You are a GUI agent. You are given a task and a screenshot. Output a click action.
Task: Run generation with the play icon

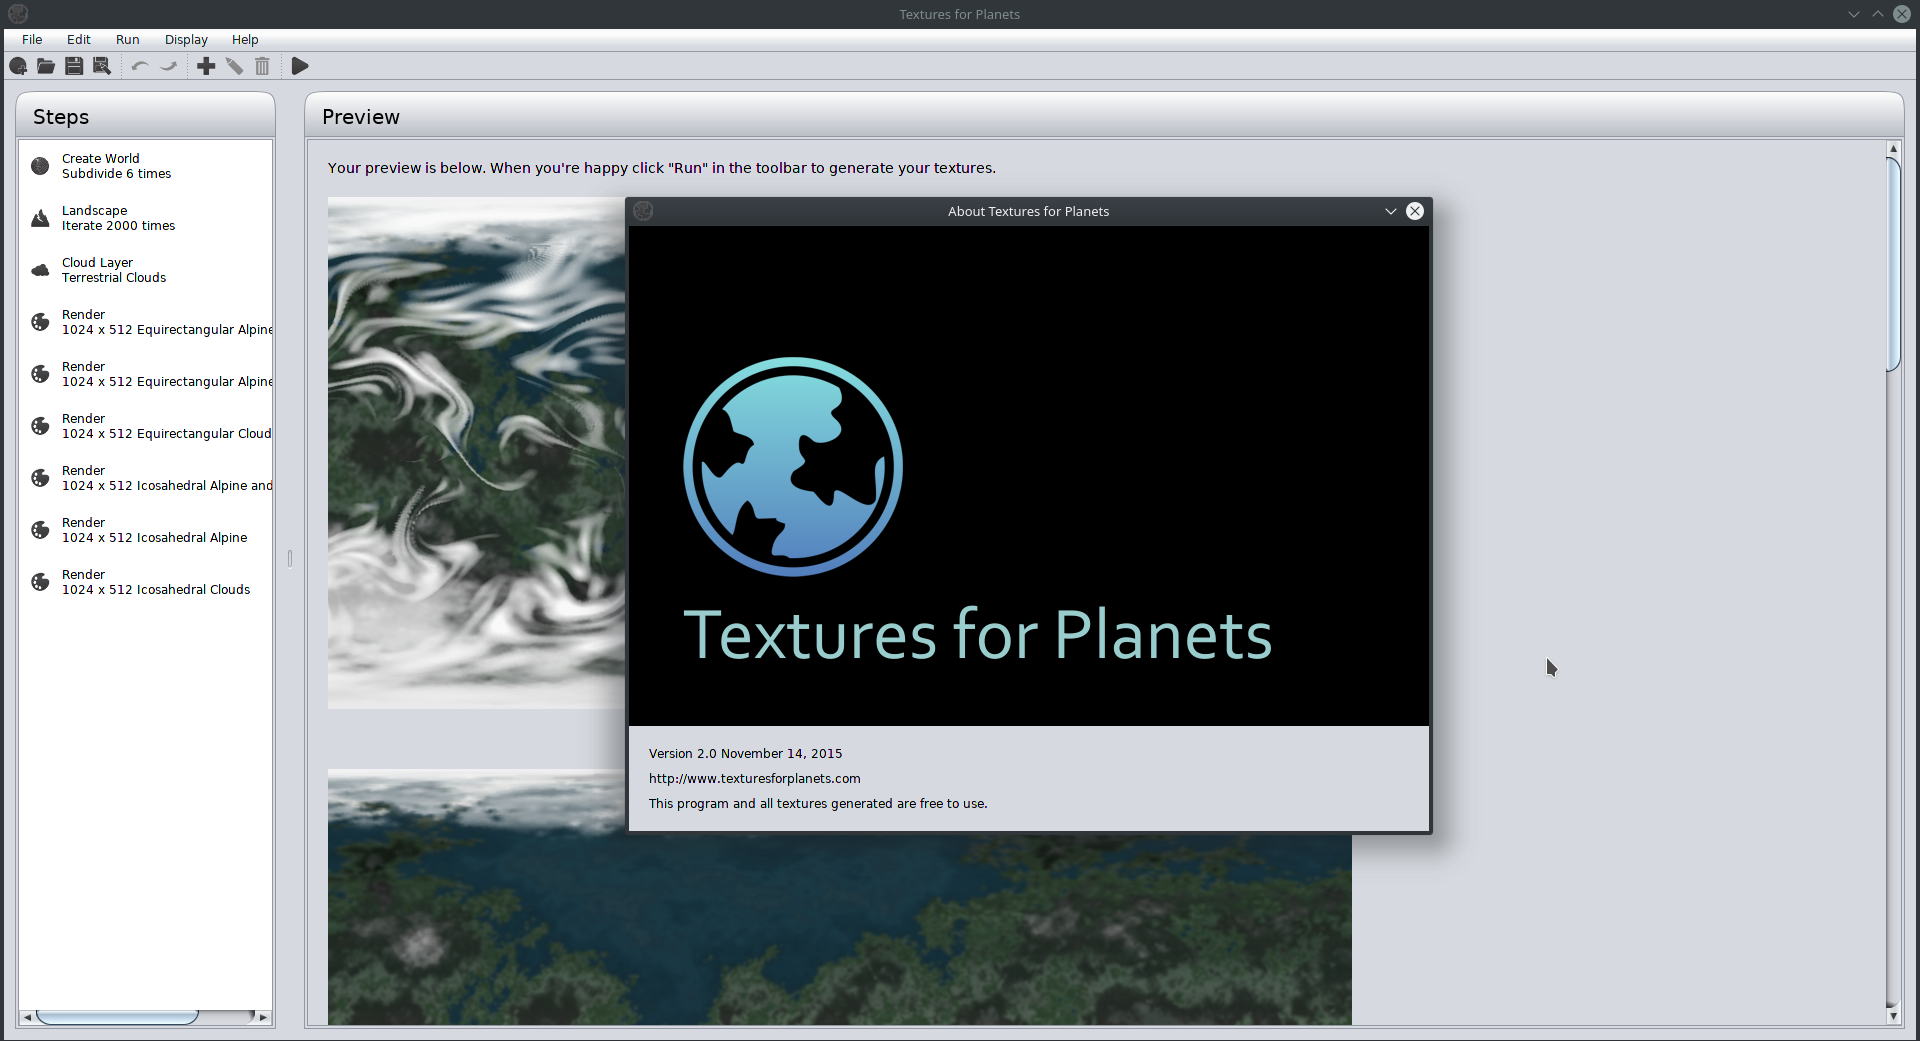pos(300,66)
